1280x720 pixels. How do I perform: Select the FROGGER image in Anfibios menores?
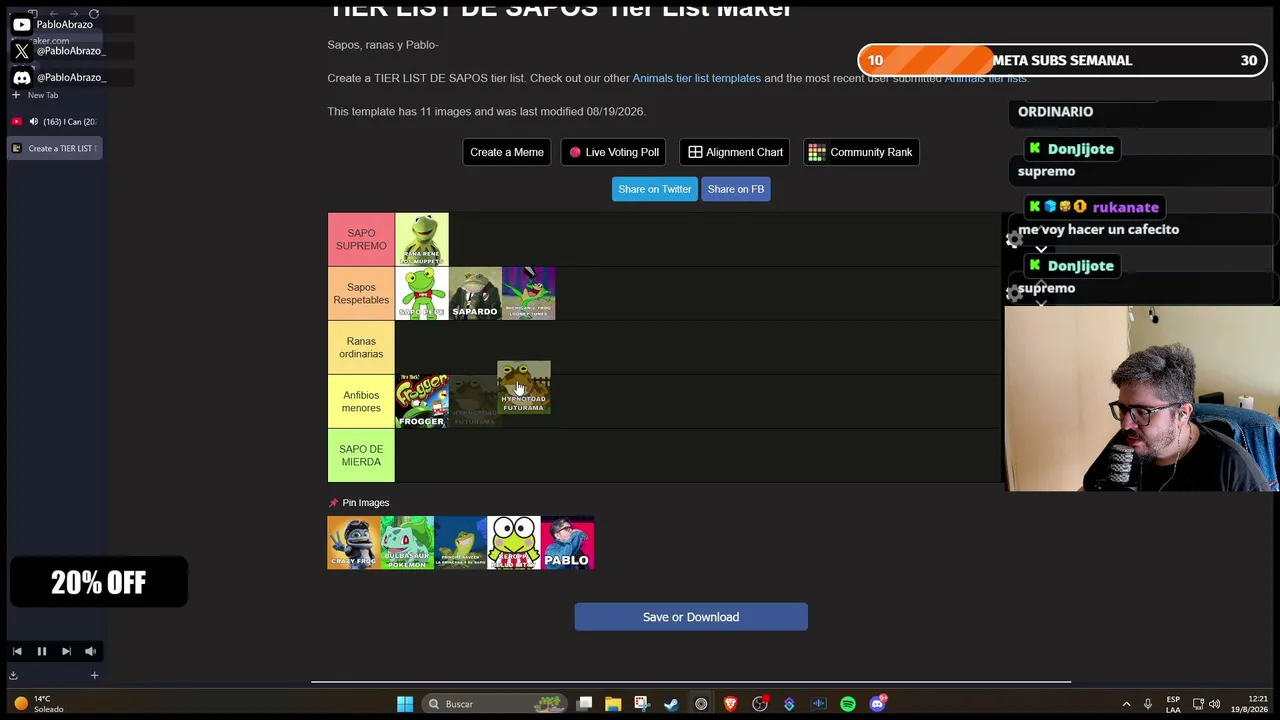pyautogui.click(x=422, y=401)
